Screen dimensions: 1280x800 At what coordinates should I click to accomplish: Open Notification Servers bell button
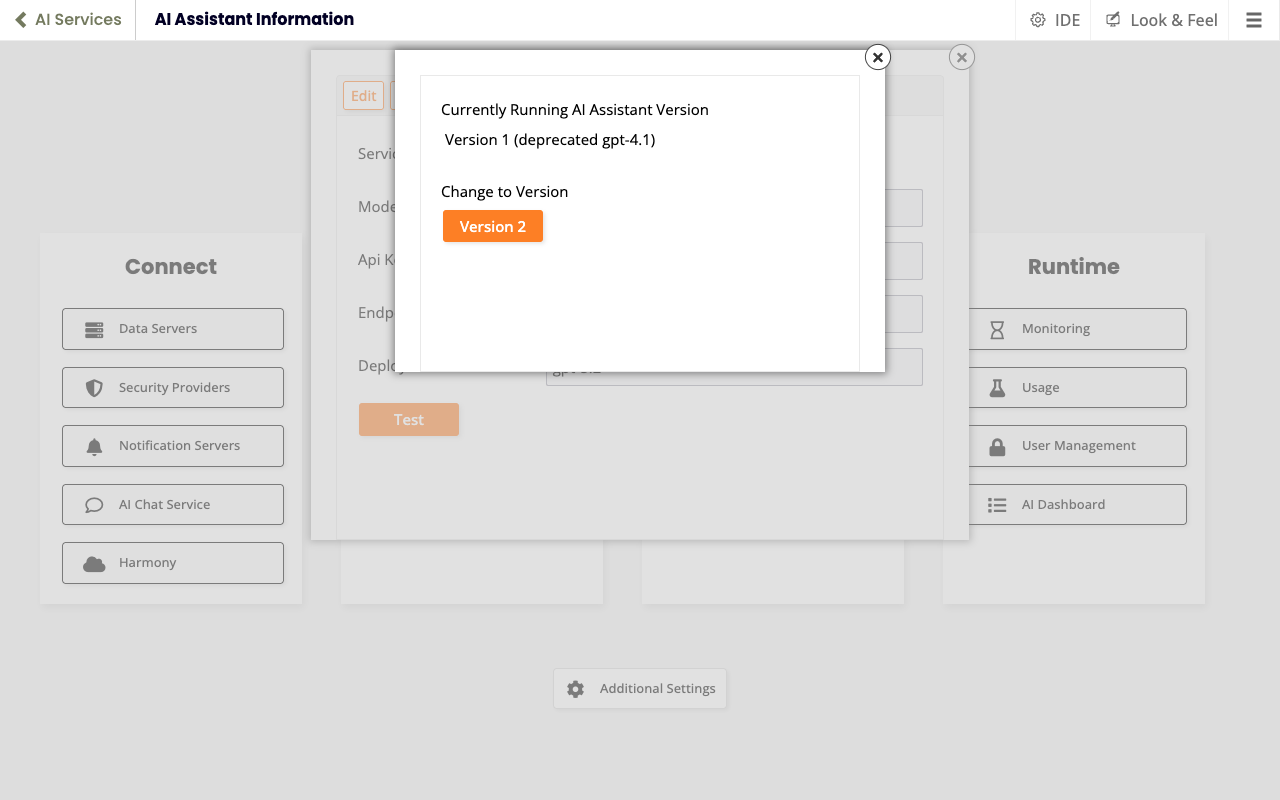pos(172,446)
